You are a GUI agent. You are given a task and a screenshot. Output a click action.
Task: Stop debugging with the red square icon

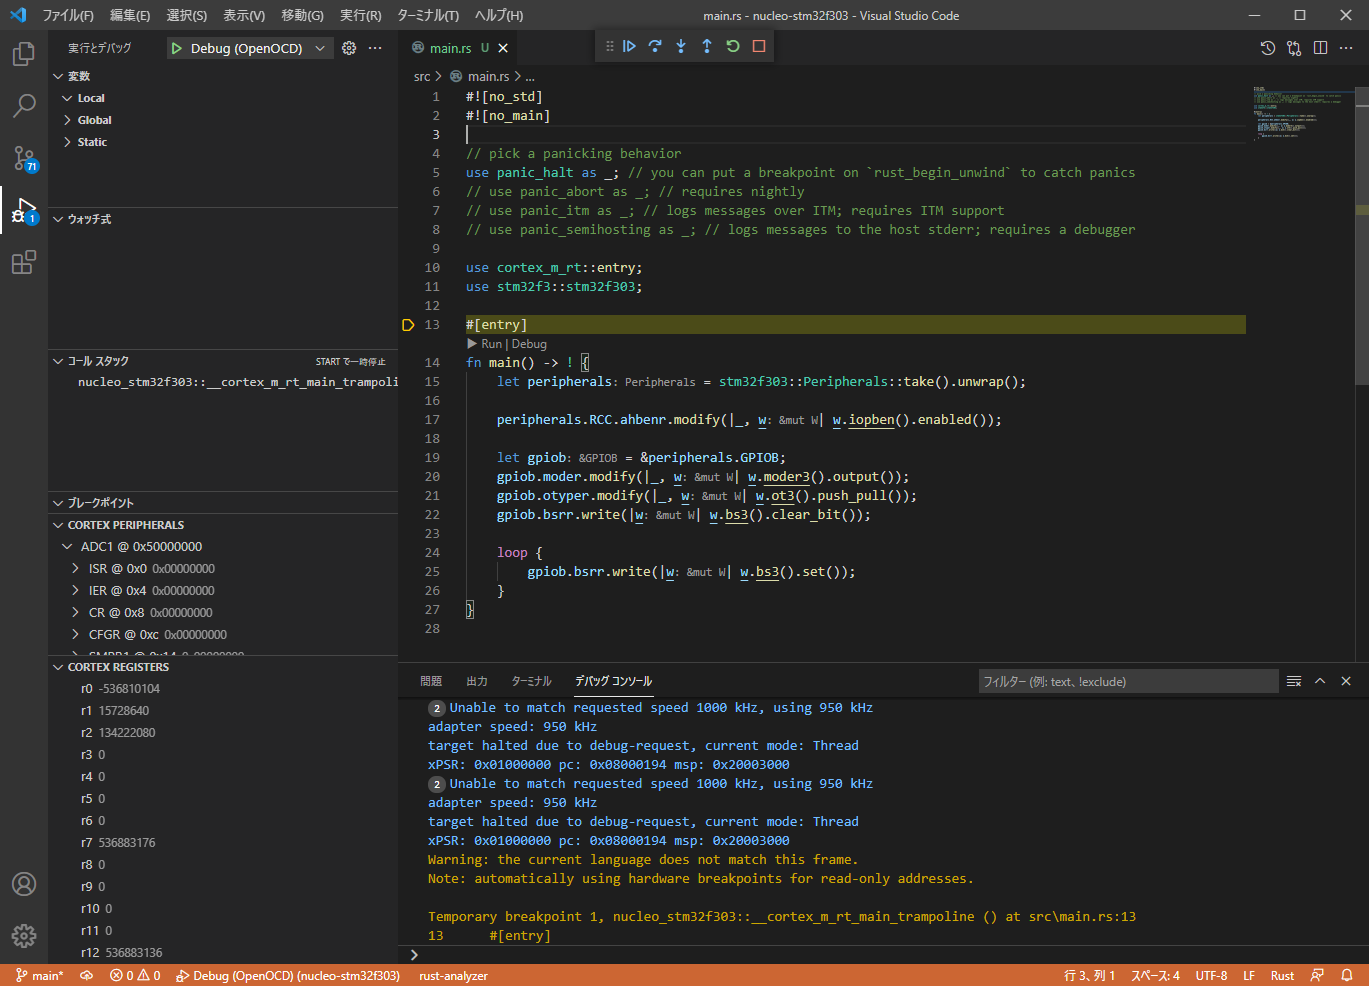[x=757, y=45]
